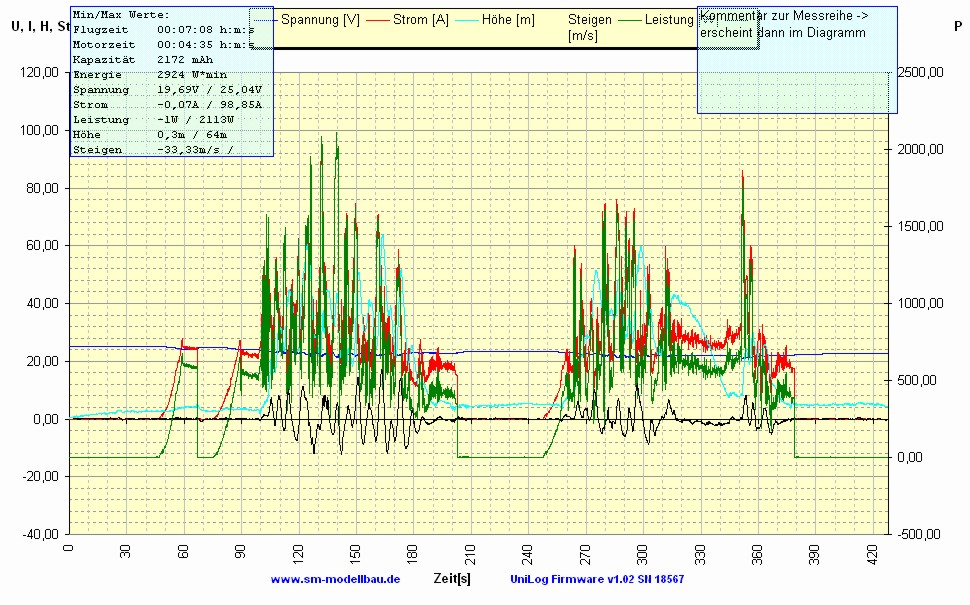Image resolution: width=970 pixels, height=605 pixels.
Task: Click the Kommentar zur Messreihe comment box
Action: tap(796, 60)
